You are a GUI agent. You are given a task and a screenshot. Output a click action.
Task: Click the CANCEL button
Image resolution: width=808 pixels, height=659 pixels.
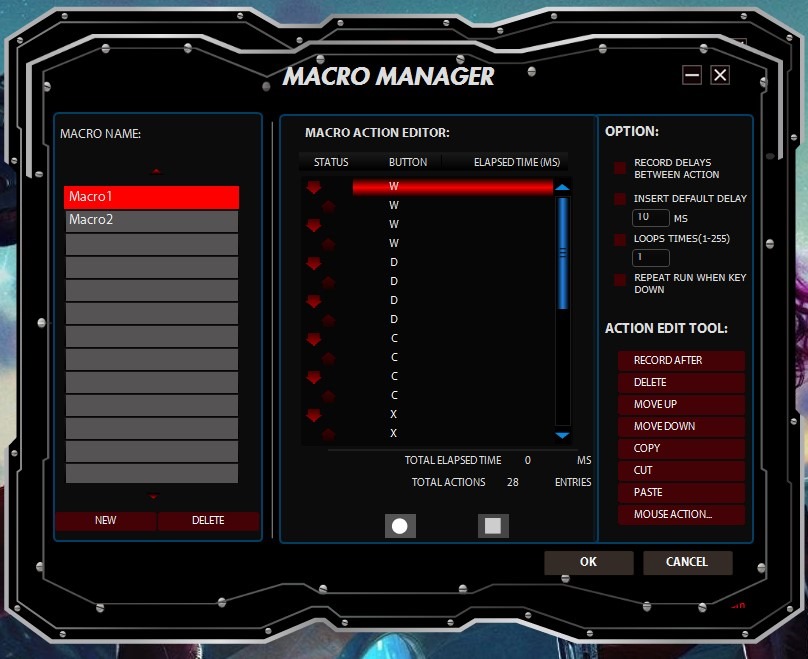coord(687,562)
